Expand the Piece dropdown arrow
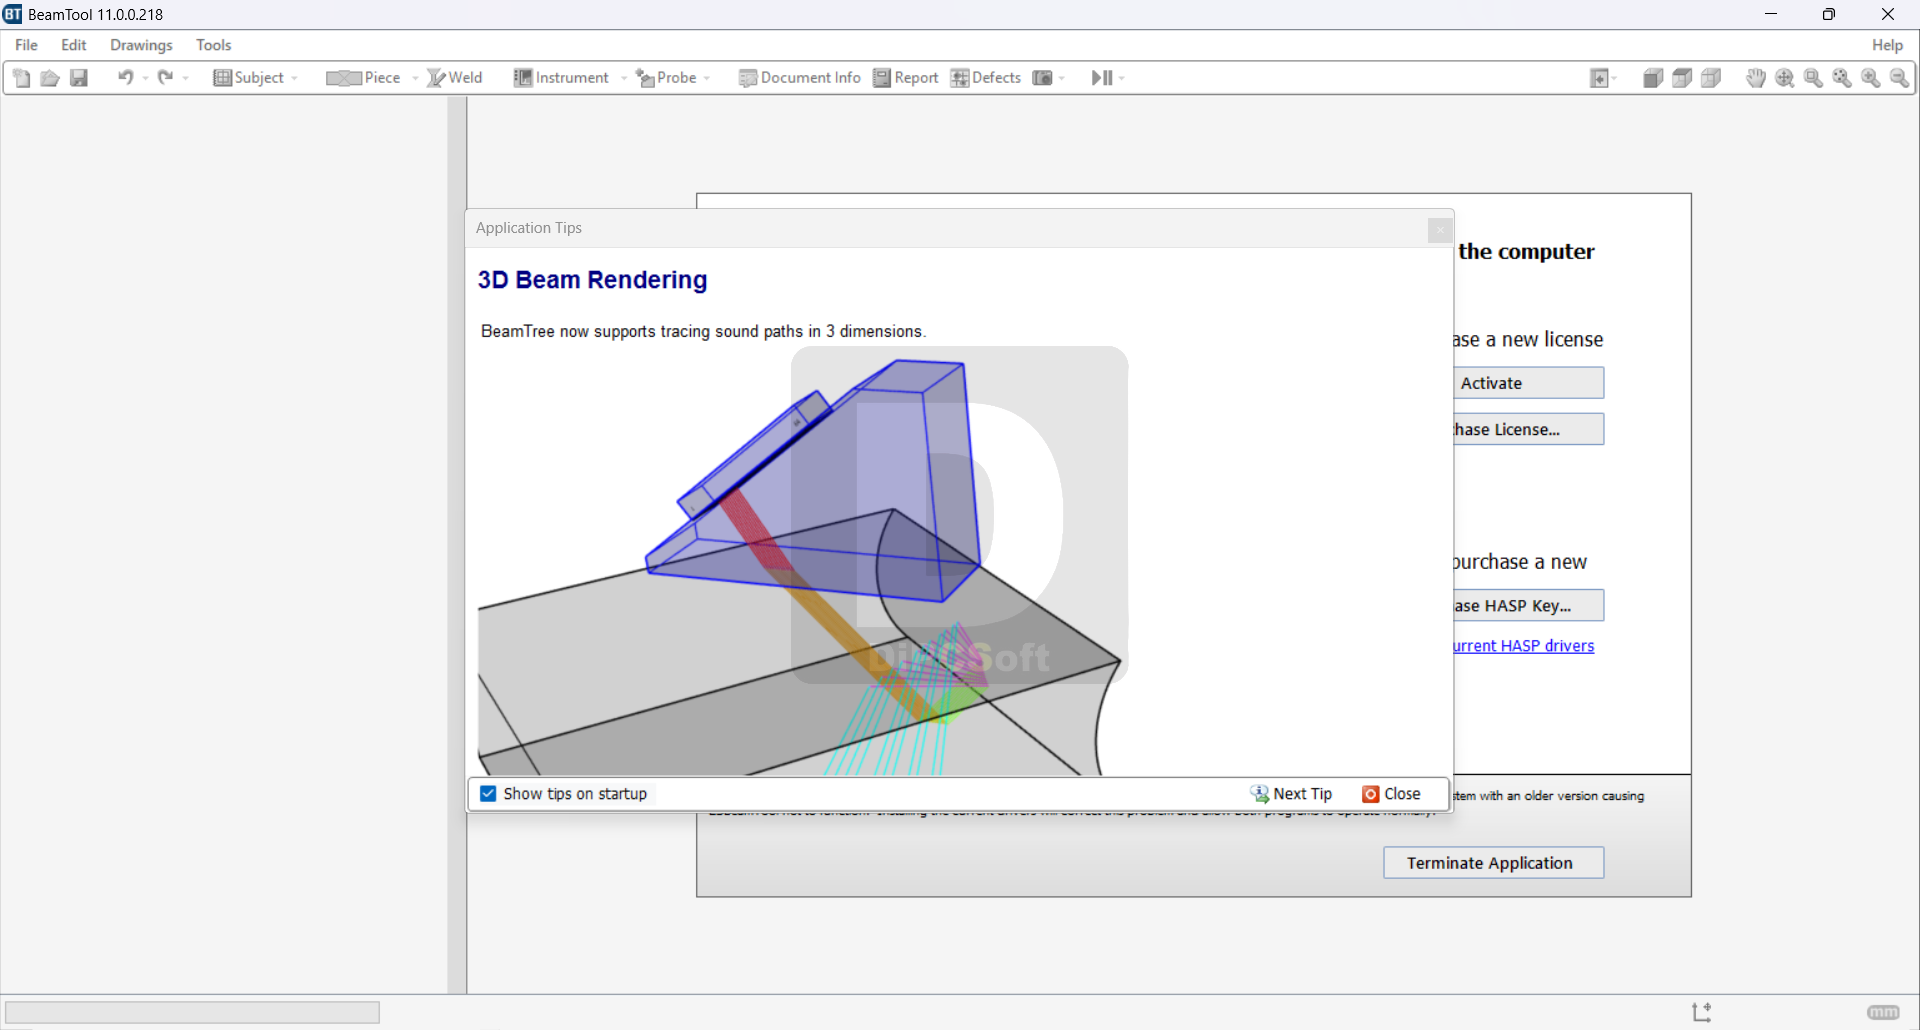Viewport: 1920px width, 1030px height. pyautogui.click(x=415, y=78)
